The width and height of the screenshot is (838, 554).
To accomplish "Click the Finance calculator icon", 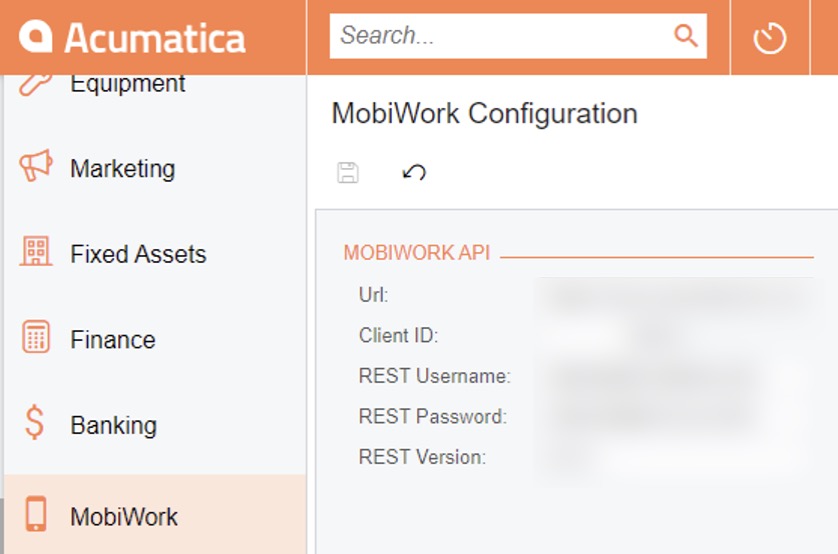I will (x=36, y=338).
